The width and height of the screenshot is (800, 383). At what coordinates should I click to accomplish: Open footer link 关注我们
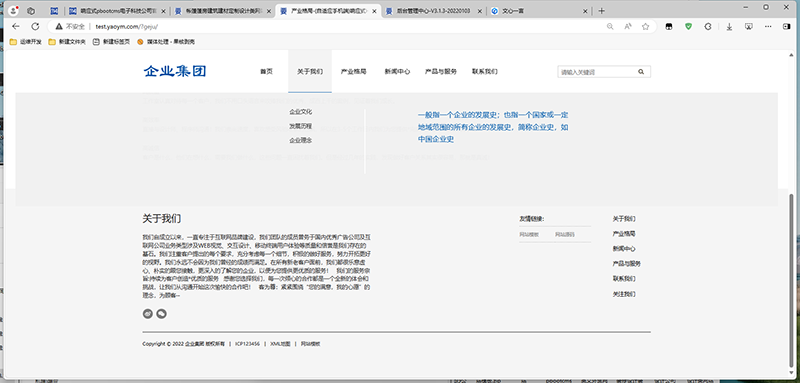click(x=624, y=294)
